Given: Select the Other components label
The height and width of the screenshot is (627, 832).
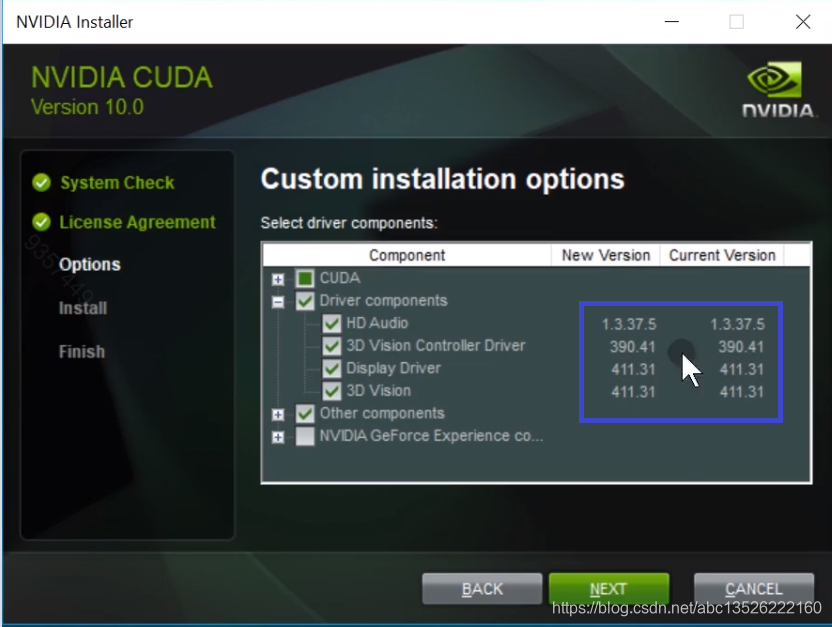Looking at the screenshot, I should (x=382, y=413).
